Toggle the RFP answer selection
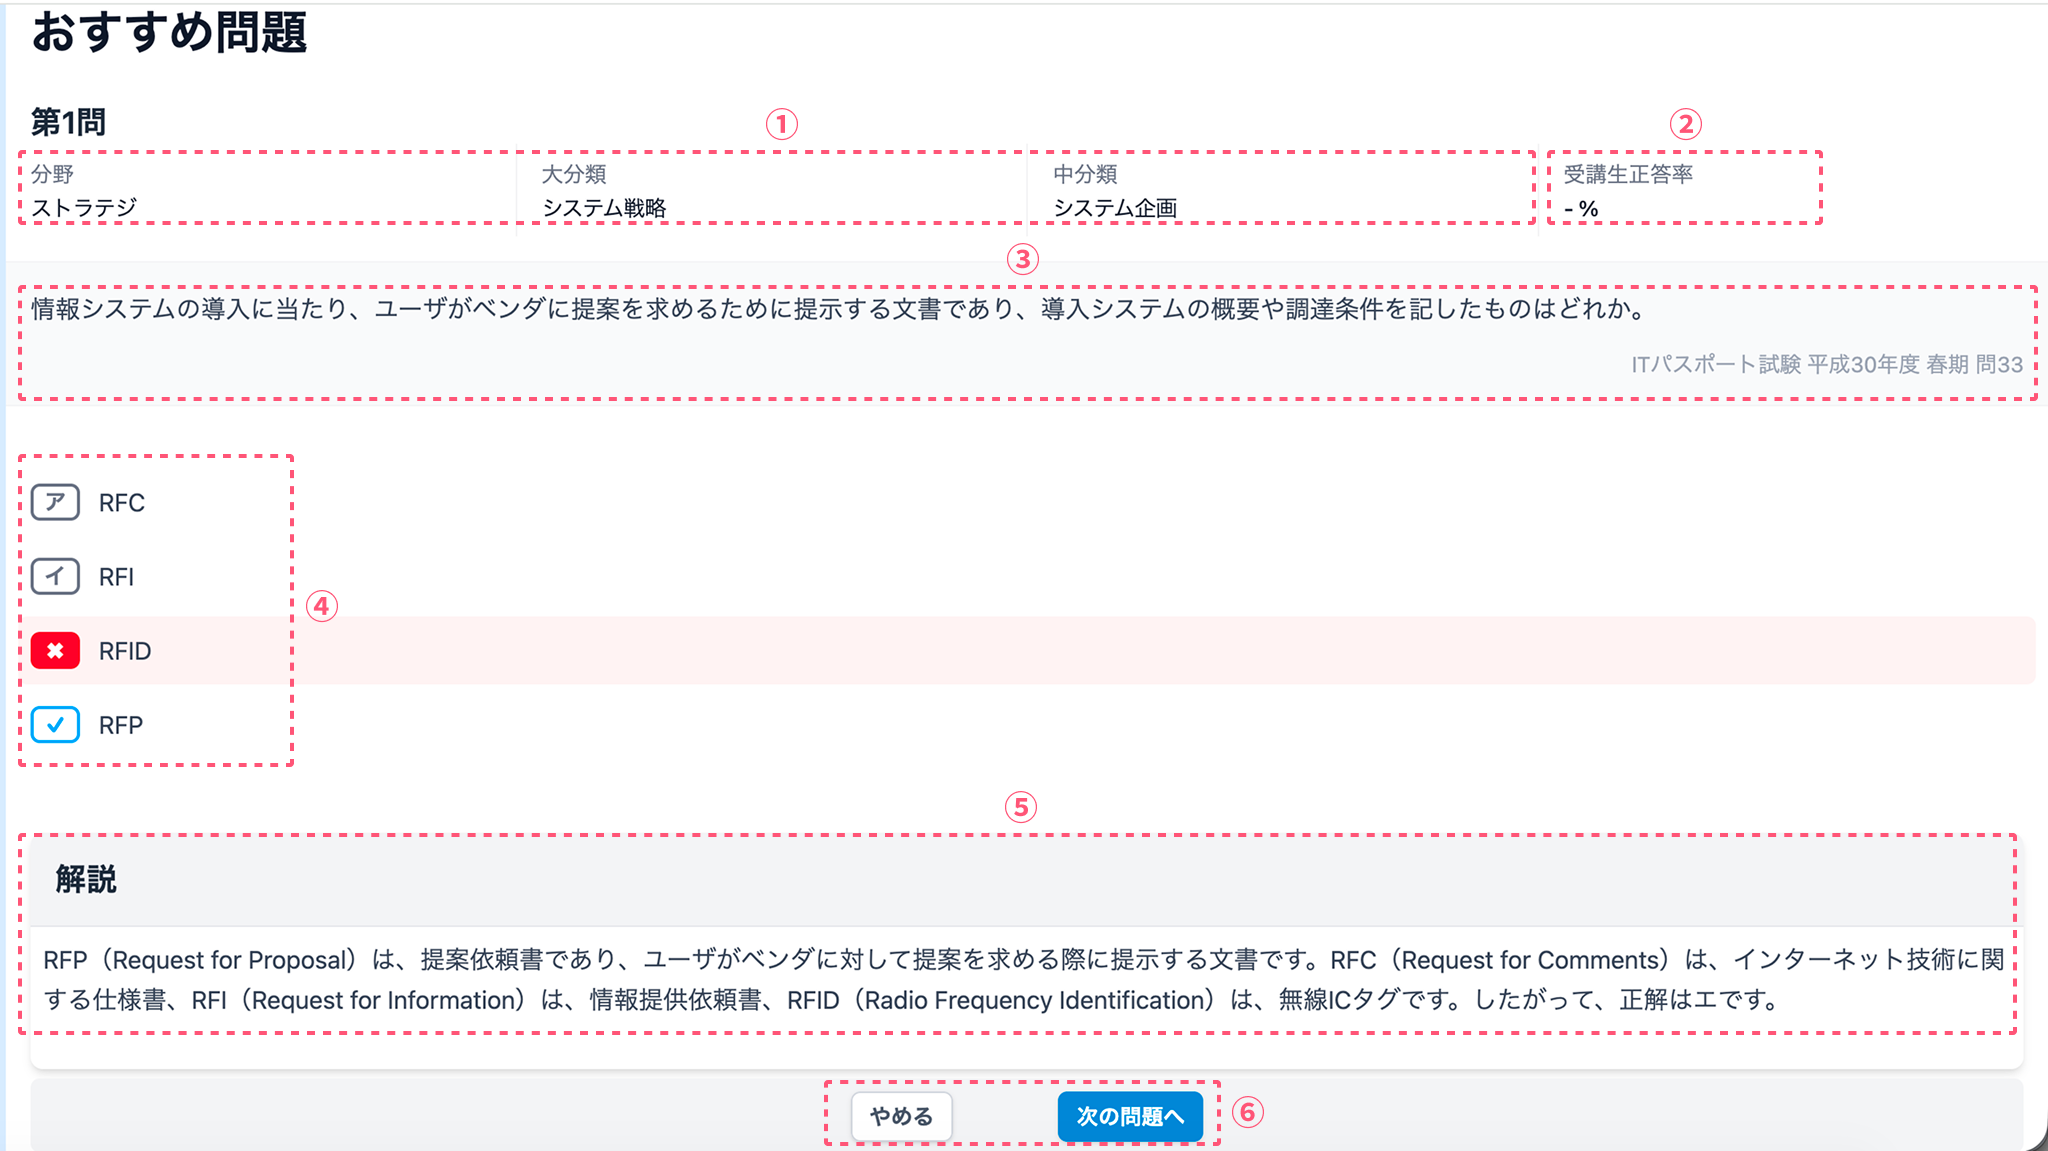The height and width of the screenshot is (1151, 2048). pyautogui.click(x=120, y=724)
